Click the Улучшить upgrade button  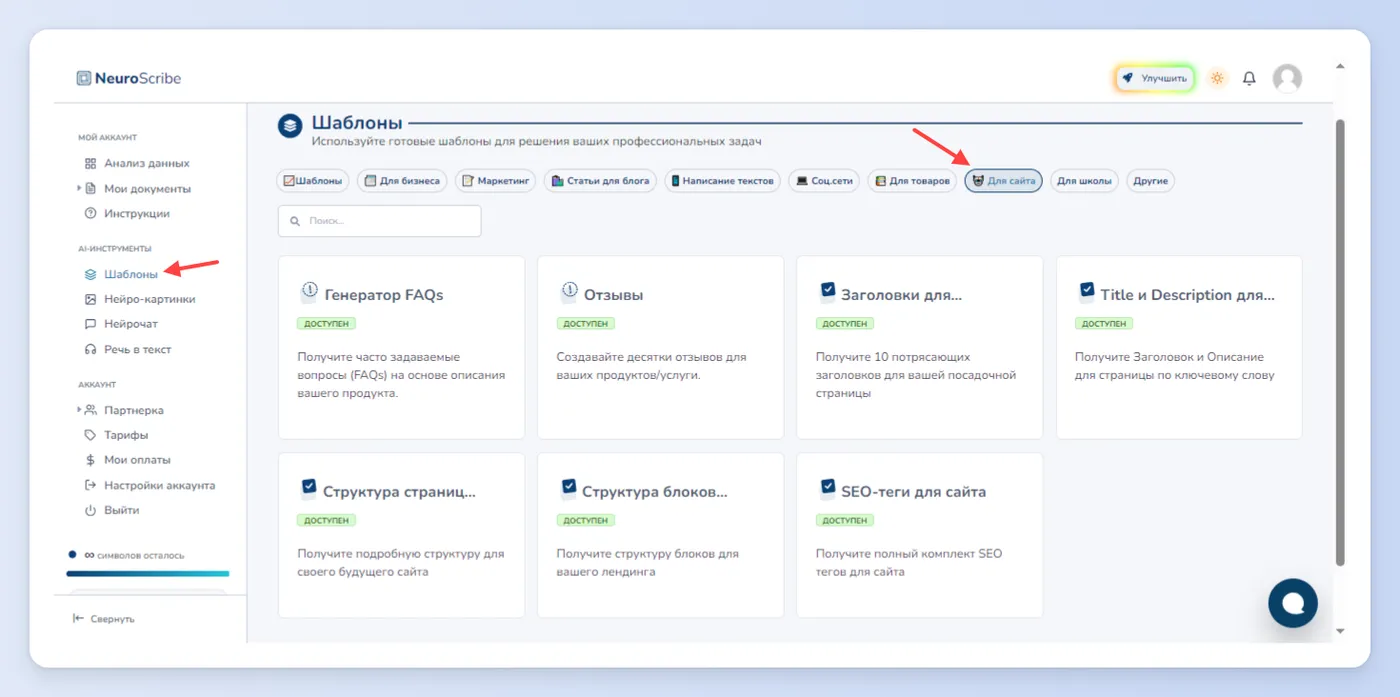(1155, 78)
